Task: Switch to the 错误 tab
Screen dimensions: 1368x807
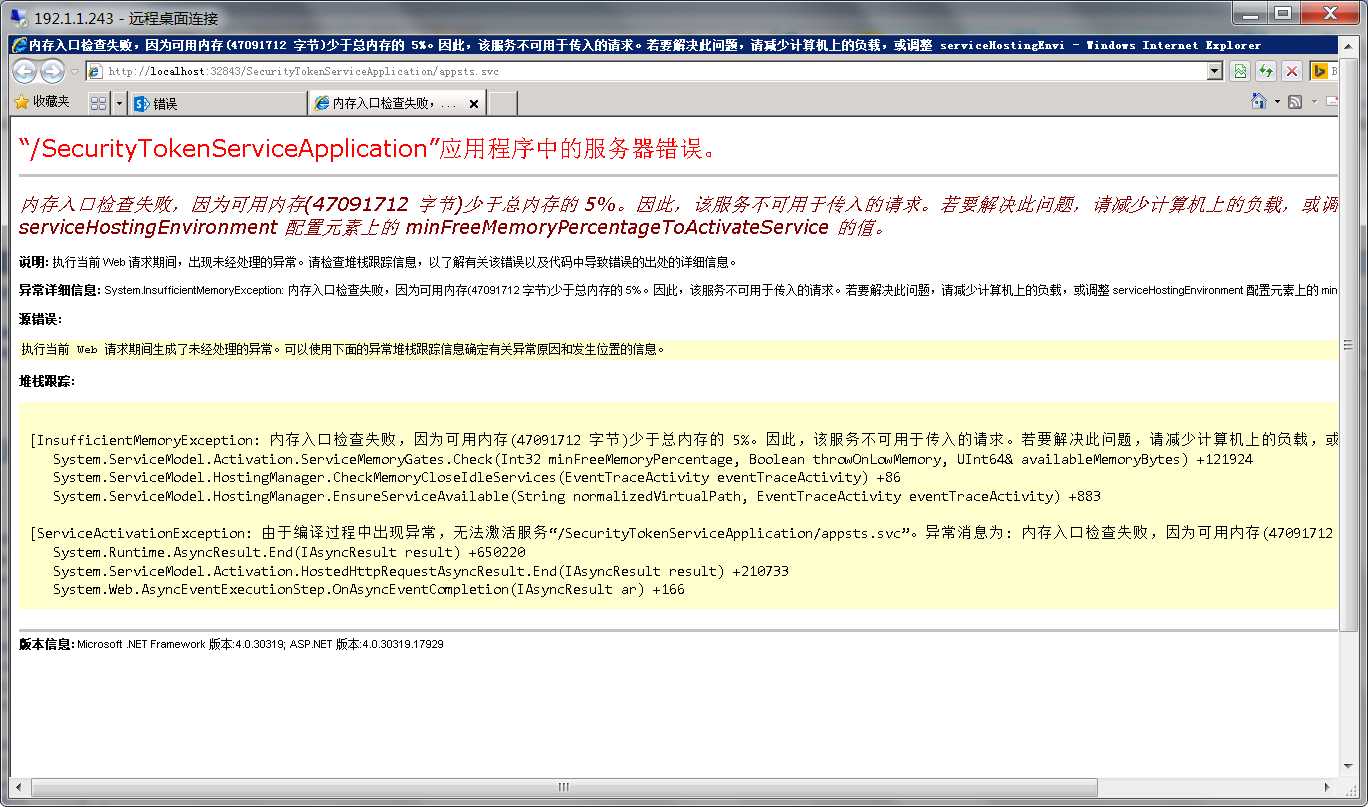Action: click(x=218, y=103)
